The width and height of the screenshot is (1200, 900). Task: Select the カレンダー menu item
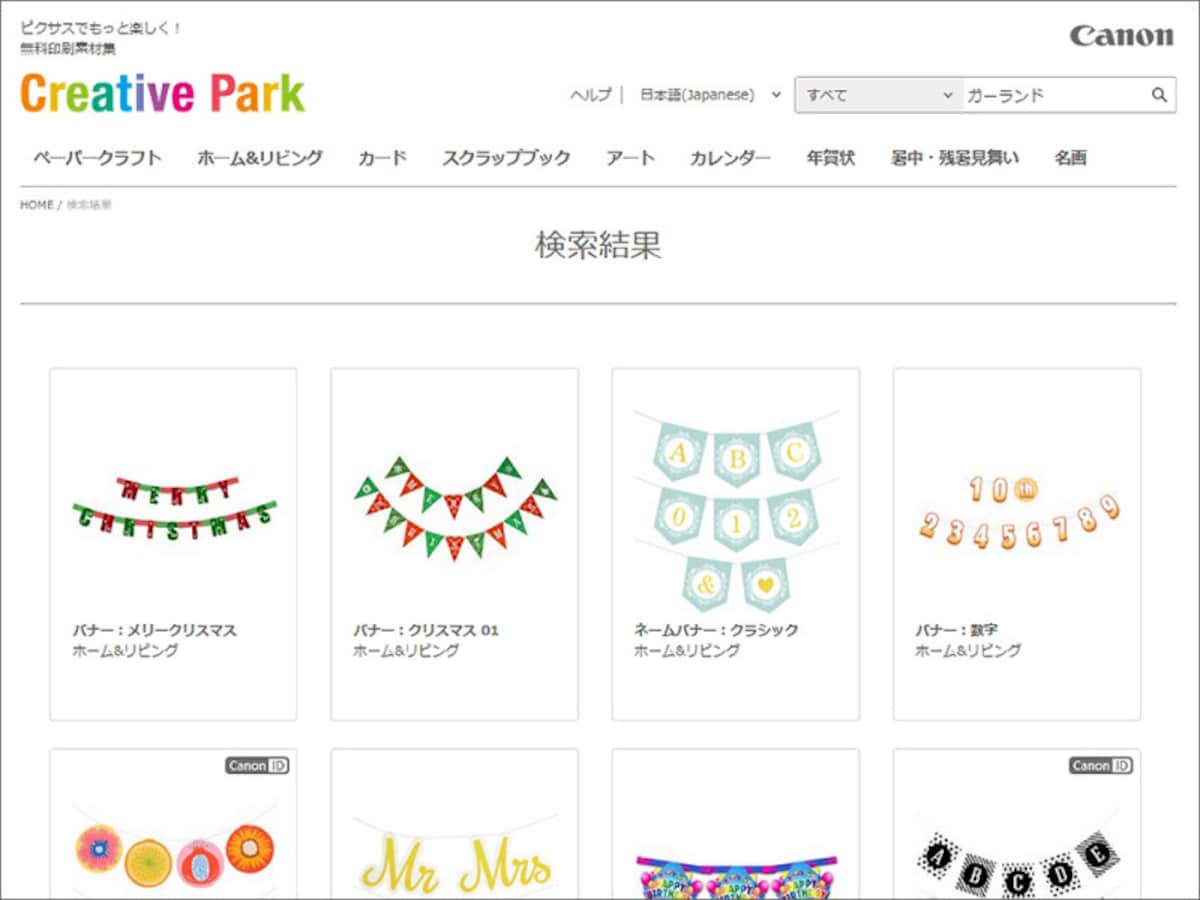point(730,158)
